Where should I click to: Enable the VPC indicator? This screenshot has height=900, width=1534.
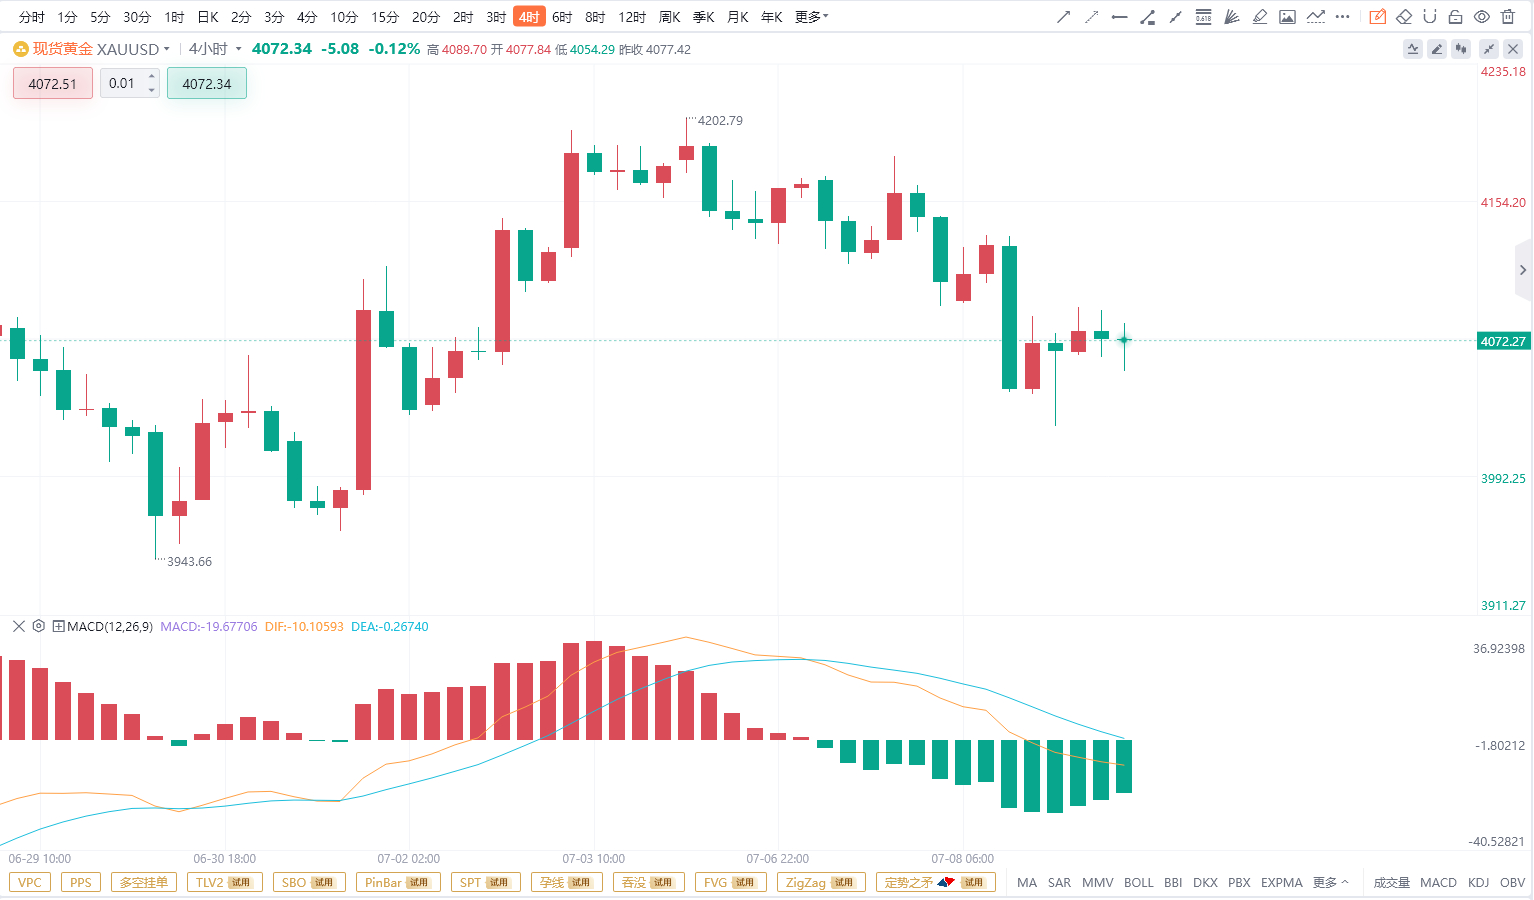click(30, 882)
